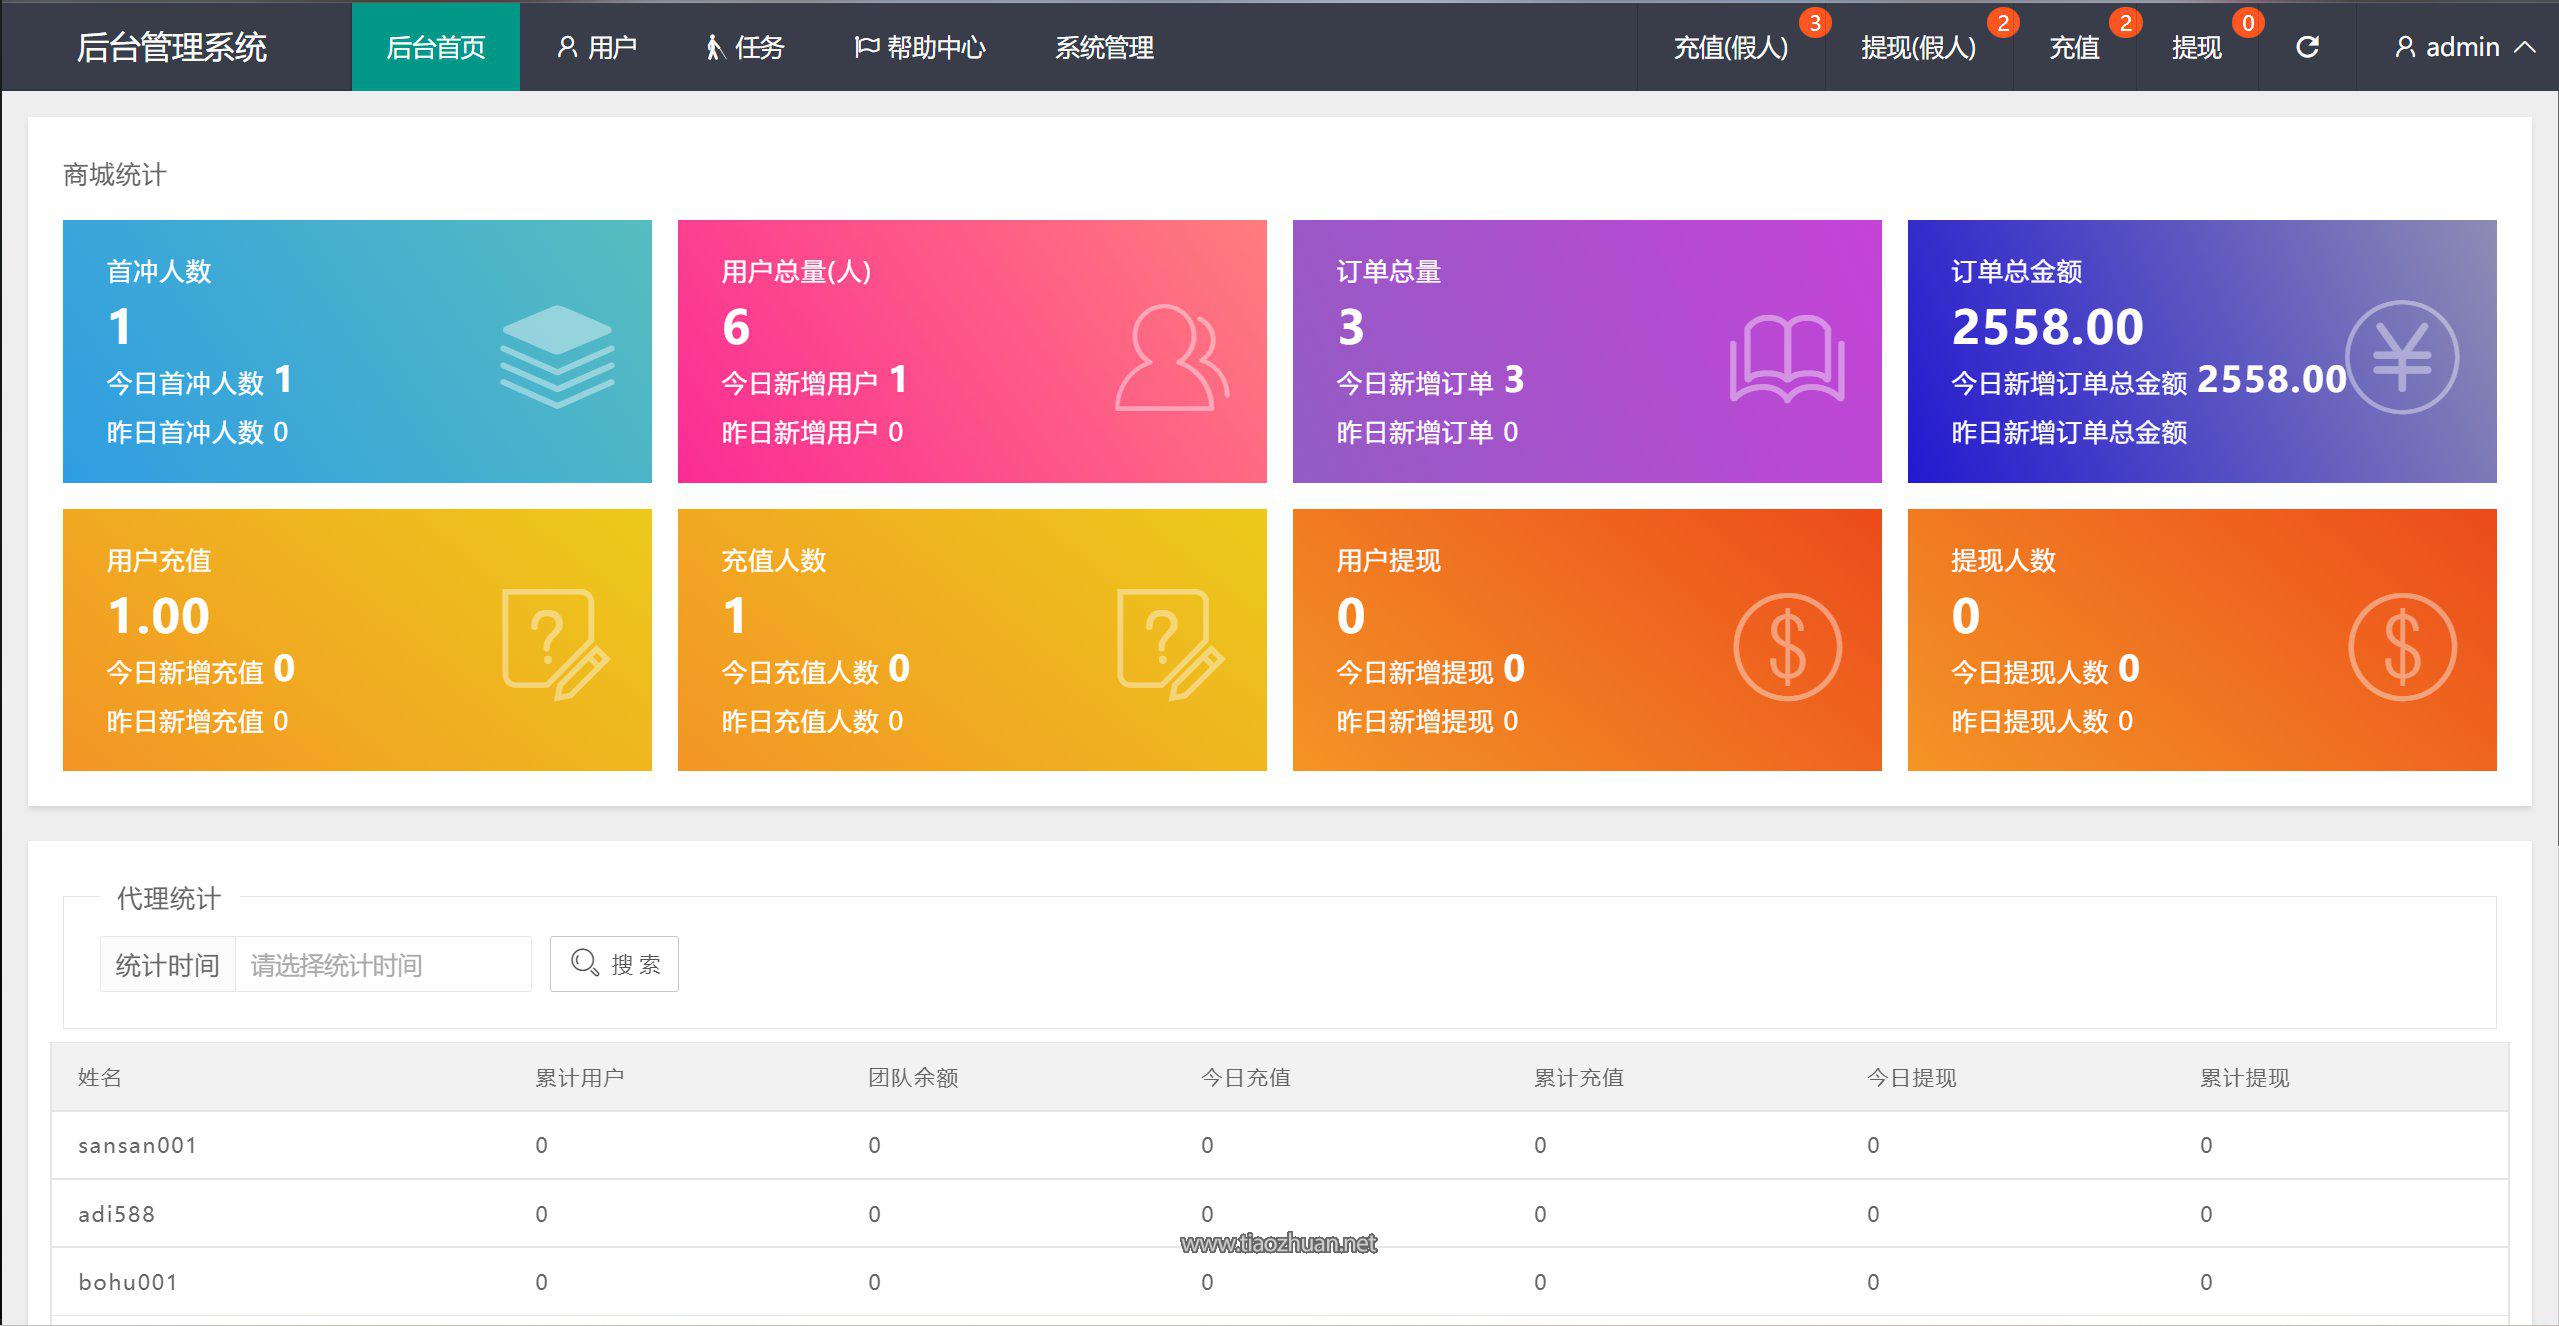Click the magnifier icon in 搜索 button

point(584,963)
